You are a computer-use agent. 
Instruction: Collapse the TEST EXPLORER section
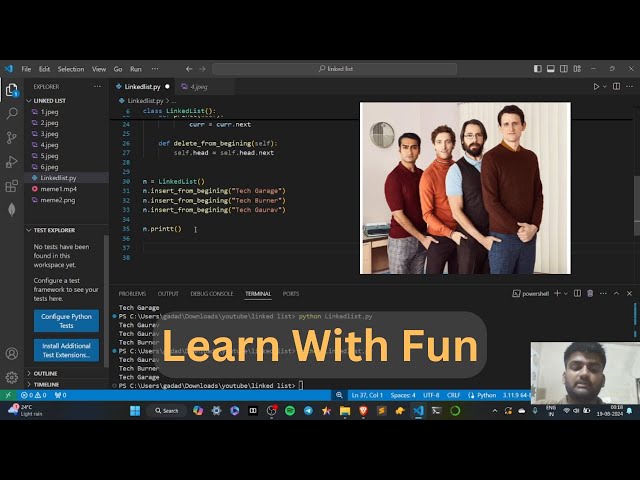pos(54,230)
